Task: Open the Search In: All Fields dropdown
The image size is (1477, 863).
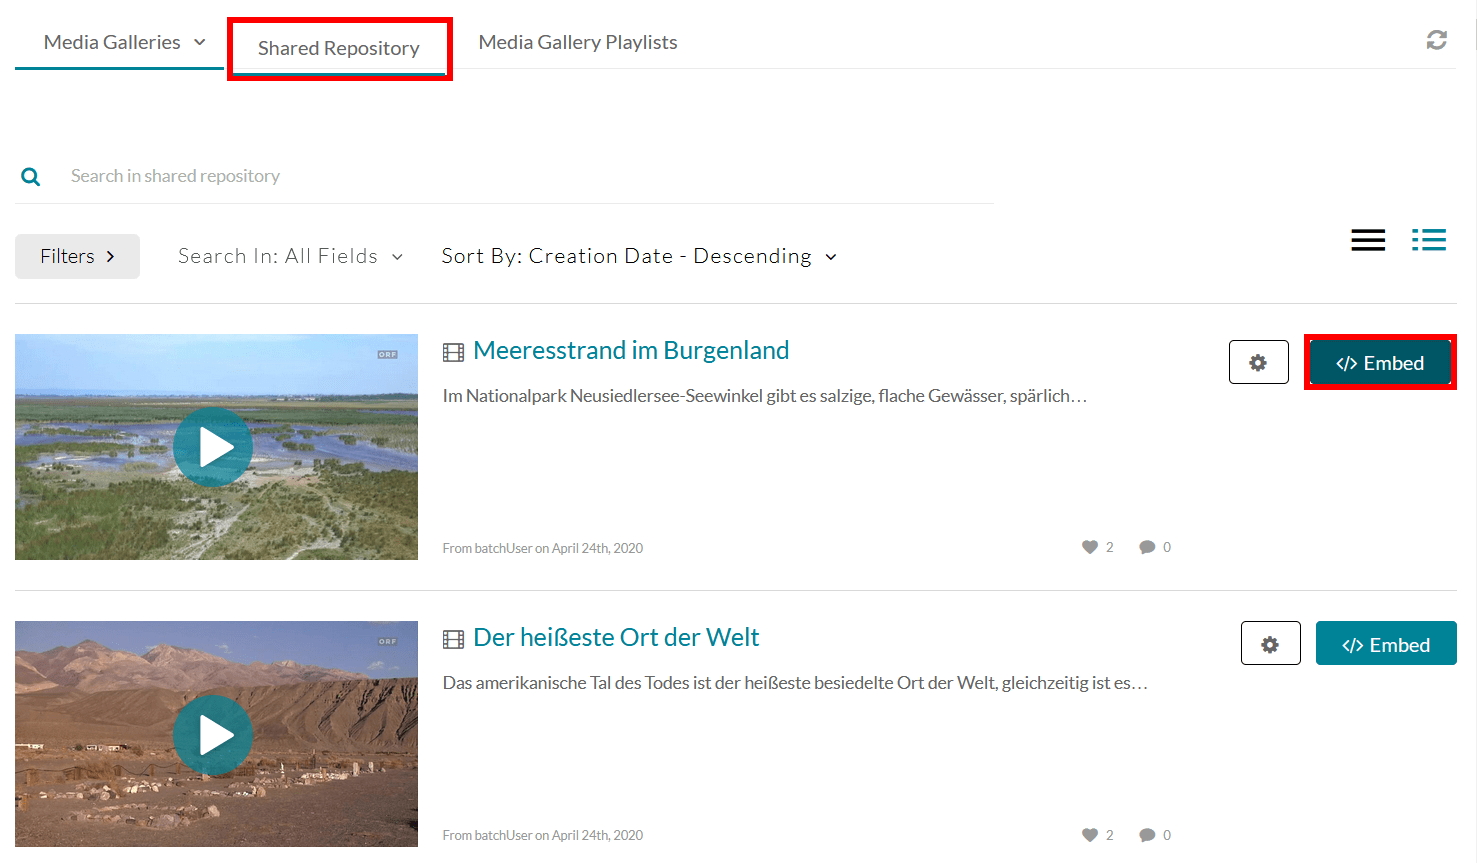Action: [290, 257]
